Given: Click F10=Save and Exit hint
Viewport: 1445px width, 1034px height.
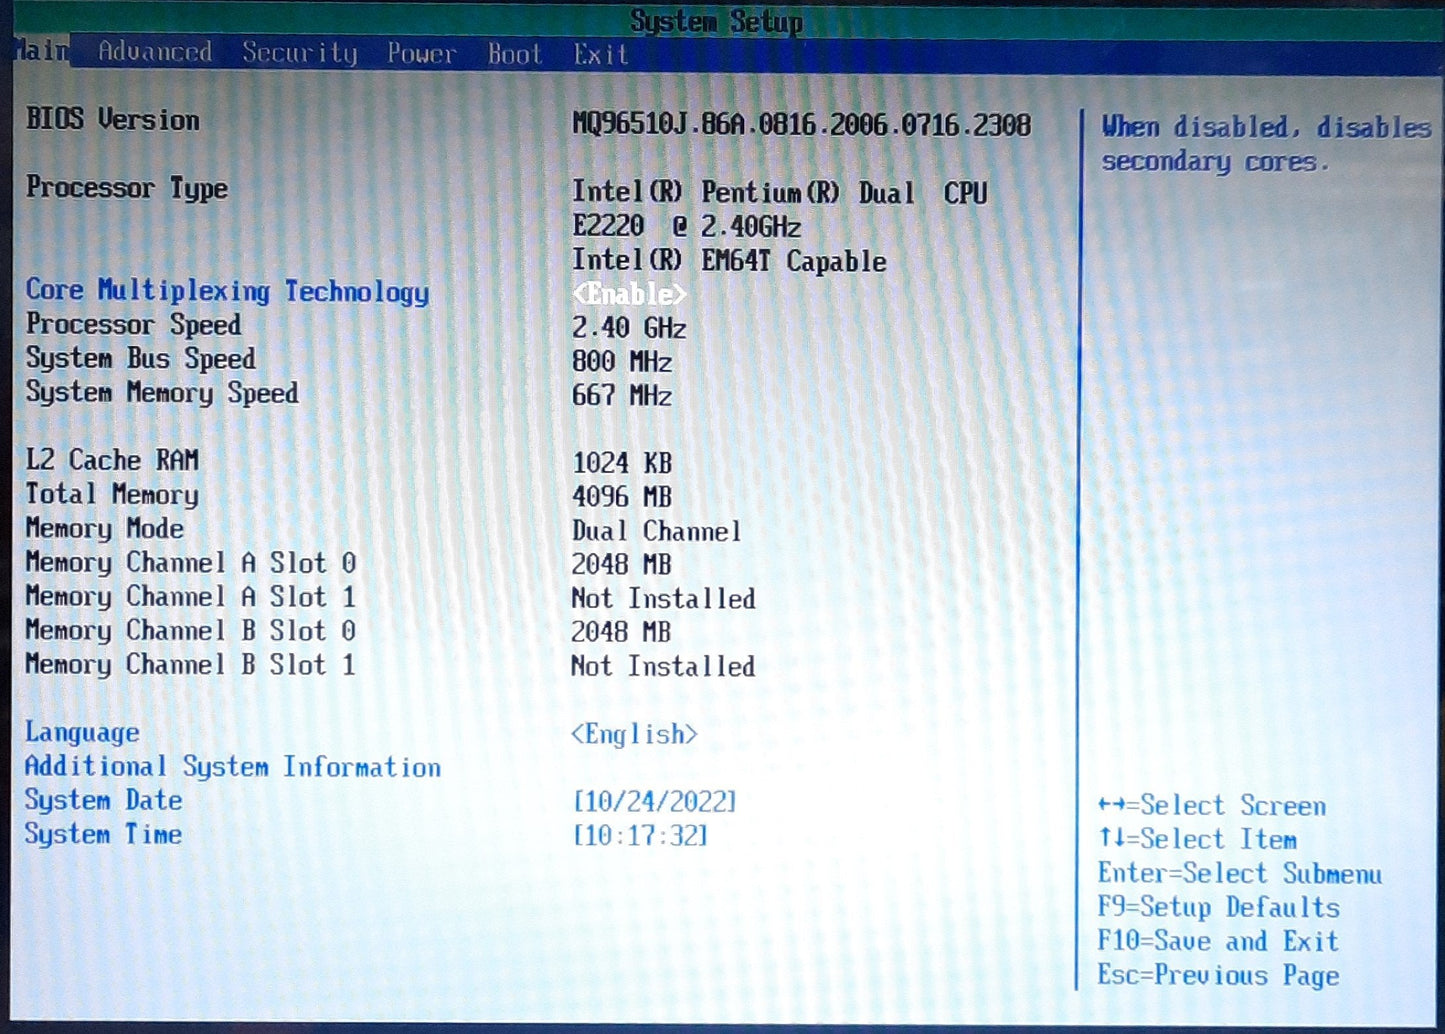Looking at the screenshot, I should coord(1217,942).
